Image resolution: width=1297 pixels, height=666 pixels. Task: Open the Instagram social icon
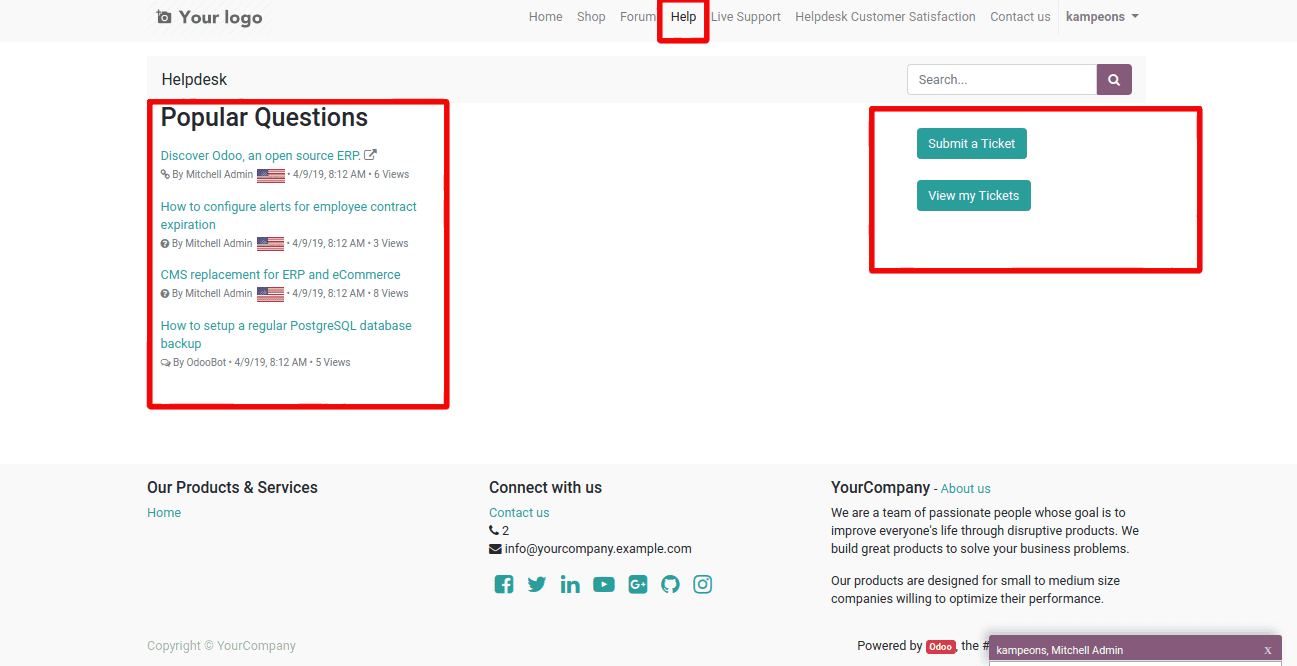click(x=703, y=585)
